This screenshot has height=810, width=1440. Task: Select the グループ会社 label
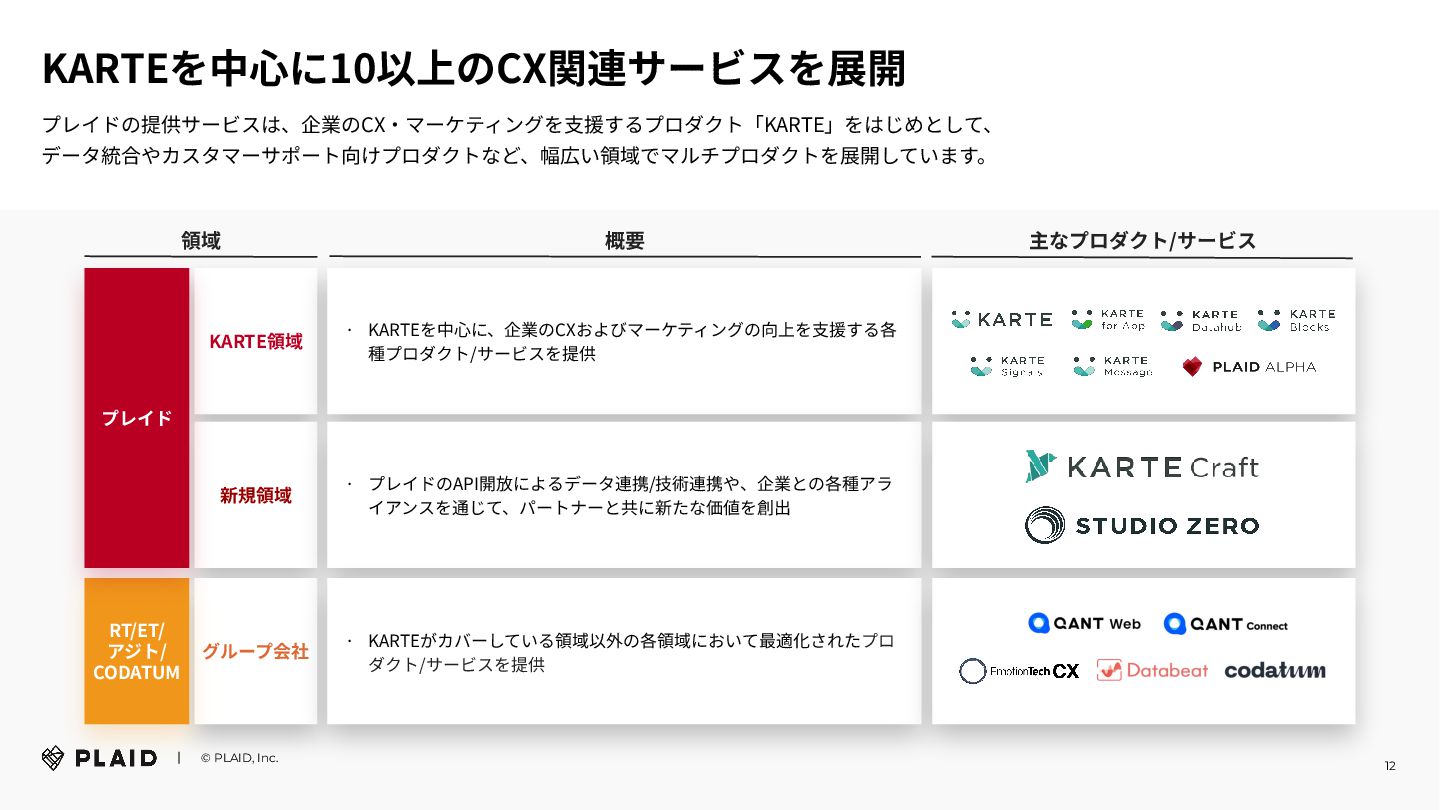[255, 651]
